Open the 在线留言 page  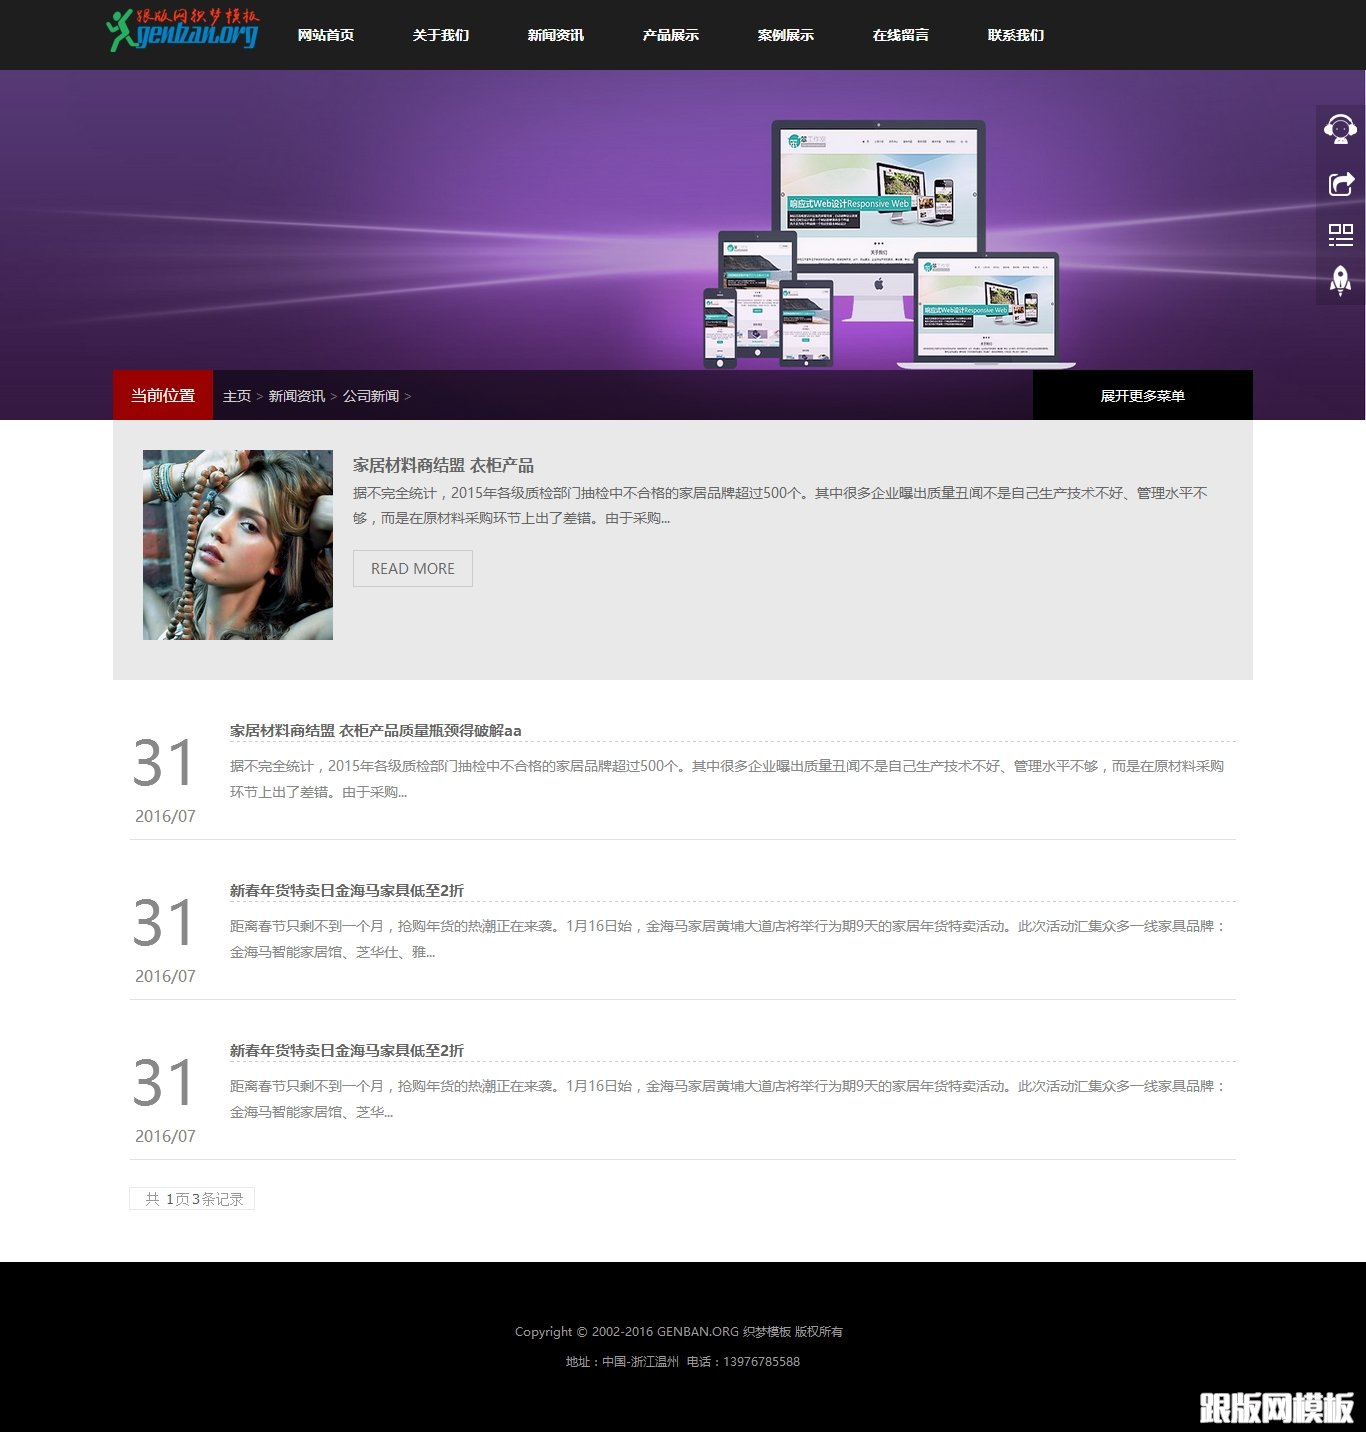[x=901, y=35]
